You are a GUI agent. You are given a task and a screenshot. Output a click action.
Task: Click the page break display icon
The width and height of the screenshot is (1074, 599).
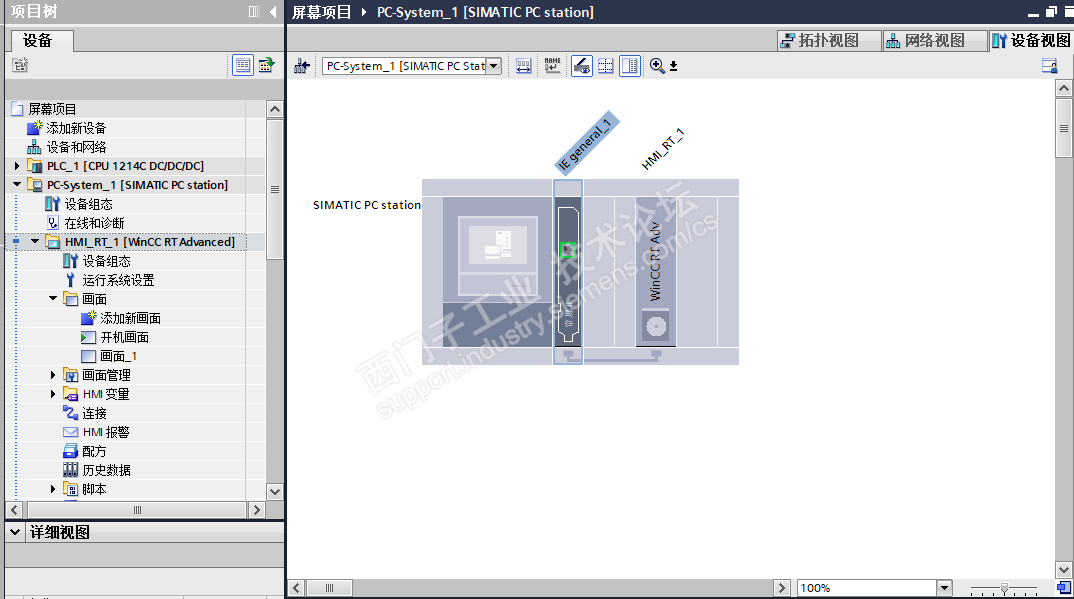(x=605, y=66)
